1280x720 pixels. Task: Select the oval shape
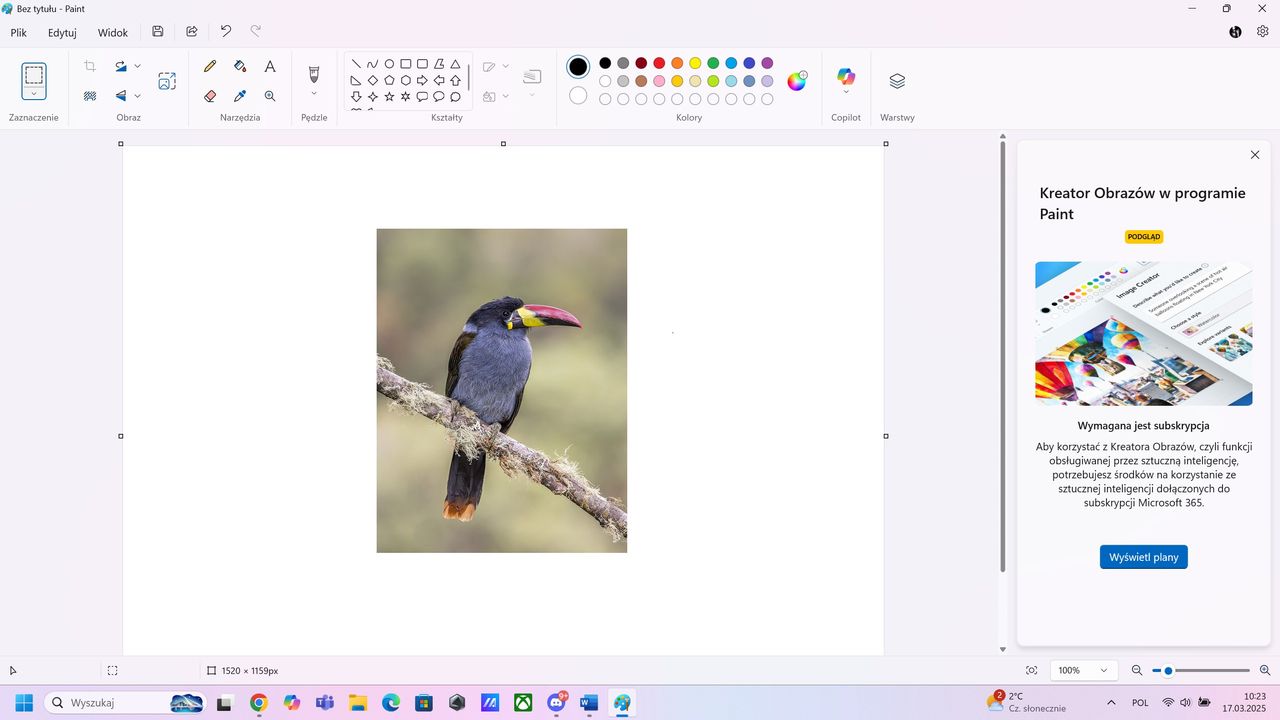tap(389, 63)
